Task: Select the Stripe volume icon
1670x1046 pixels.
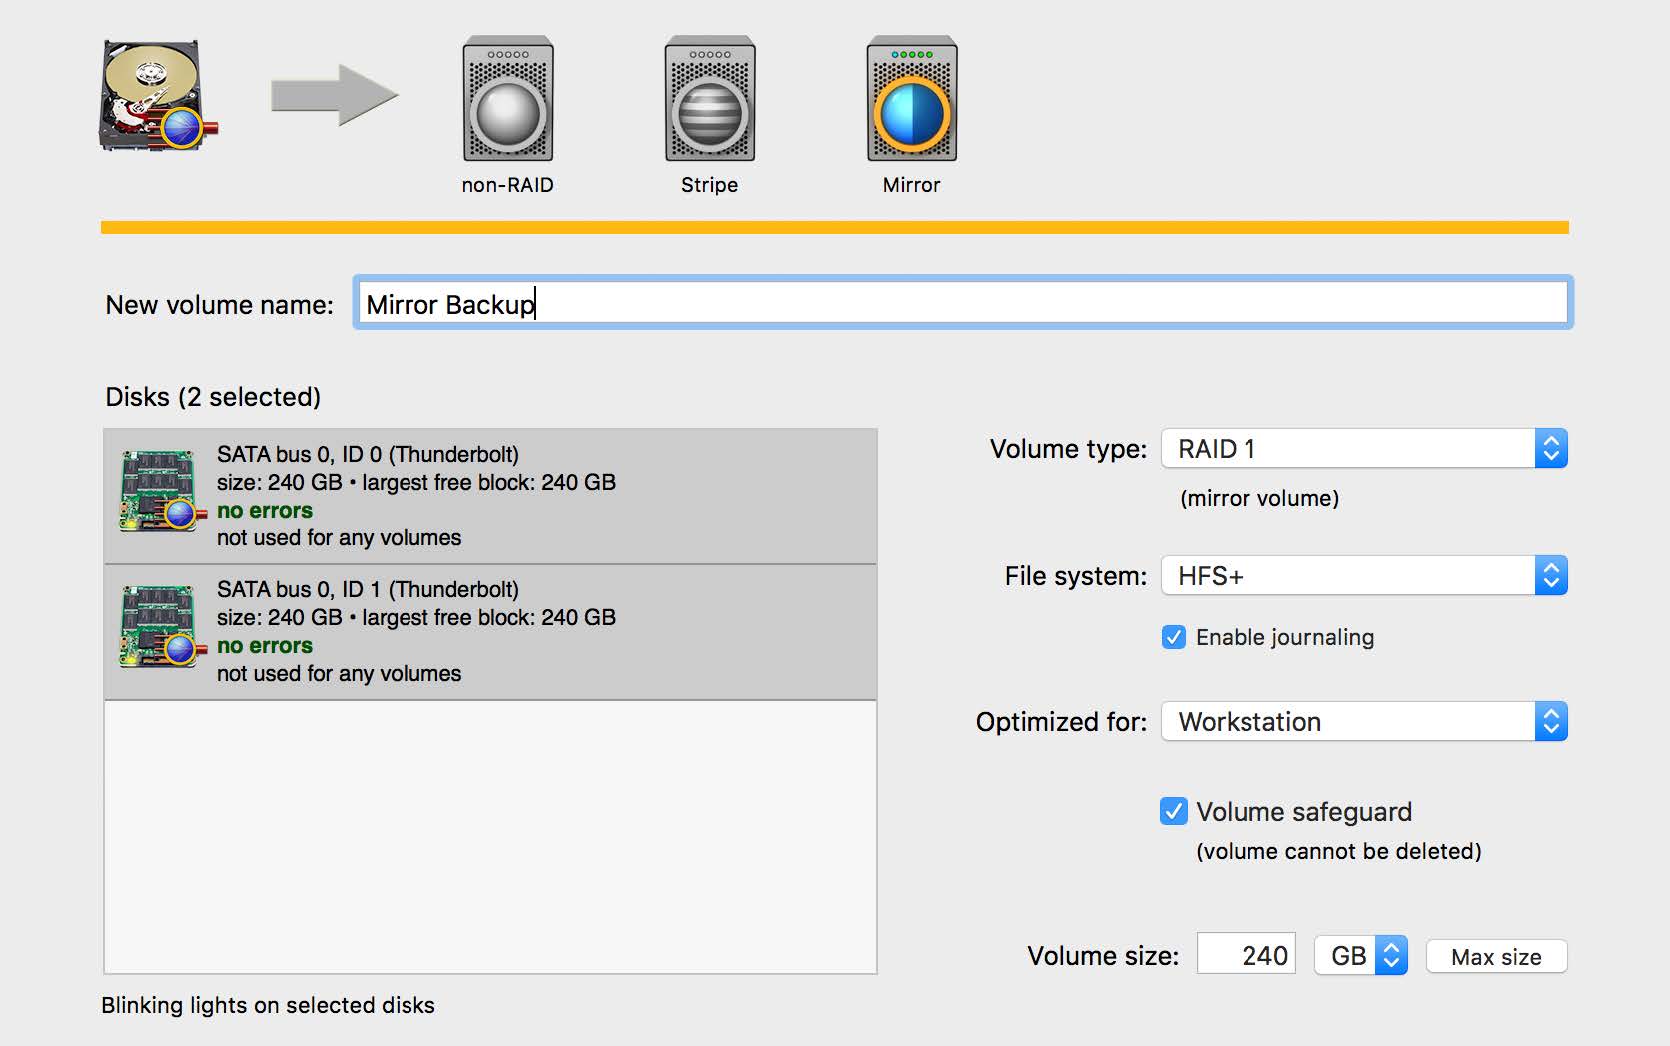Action: [x=710, y=99]
